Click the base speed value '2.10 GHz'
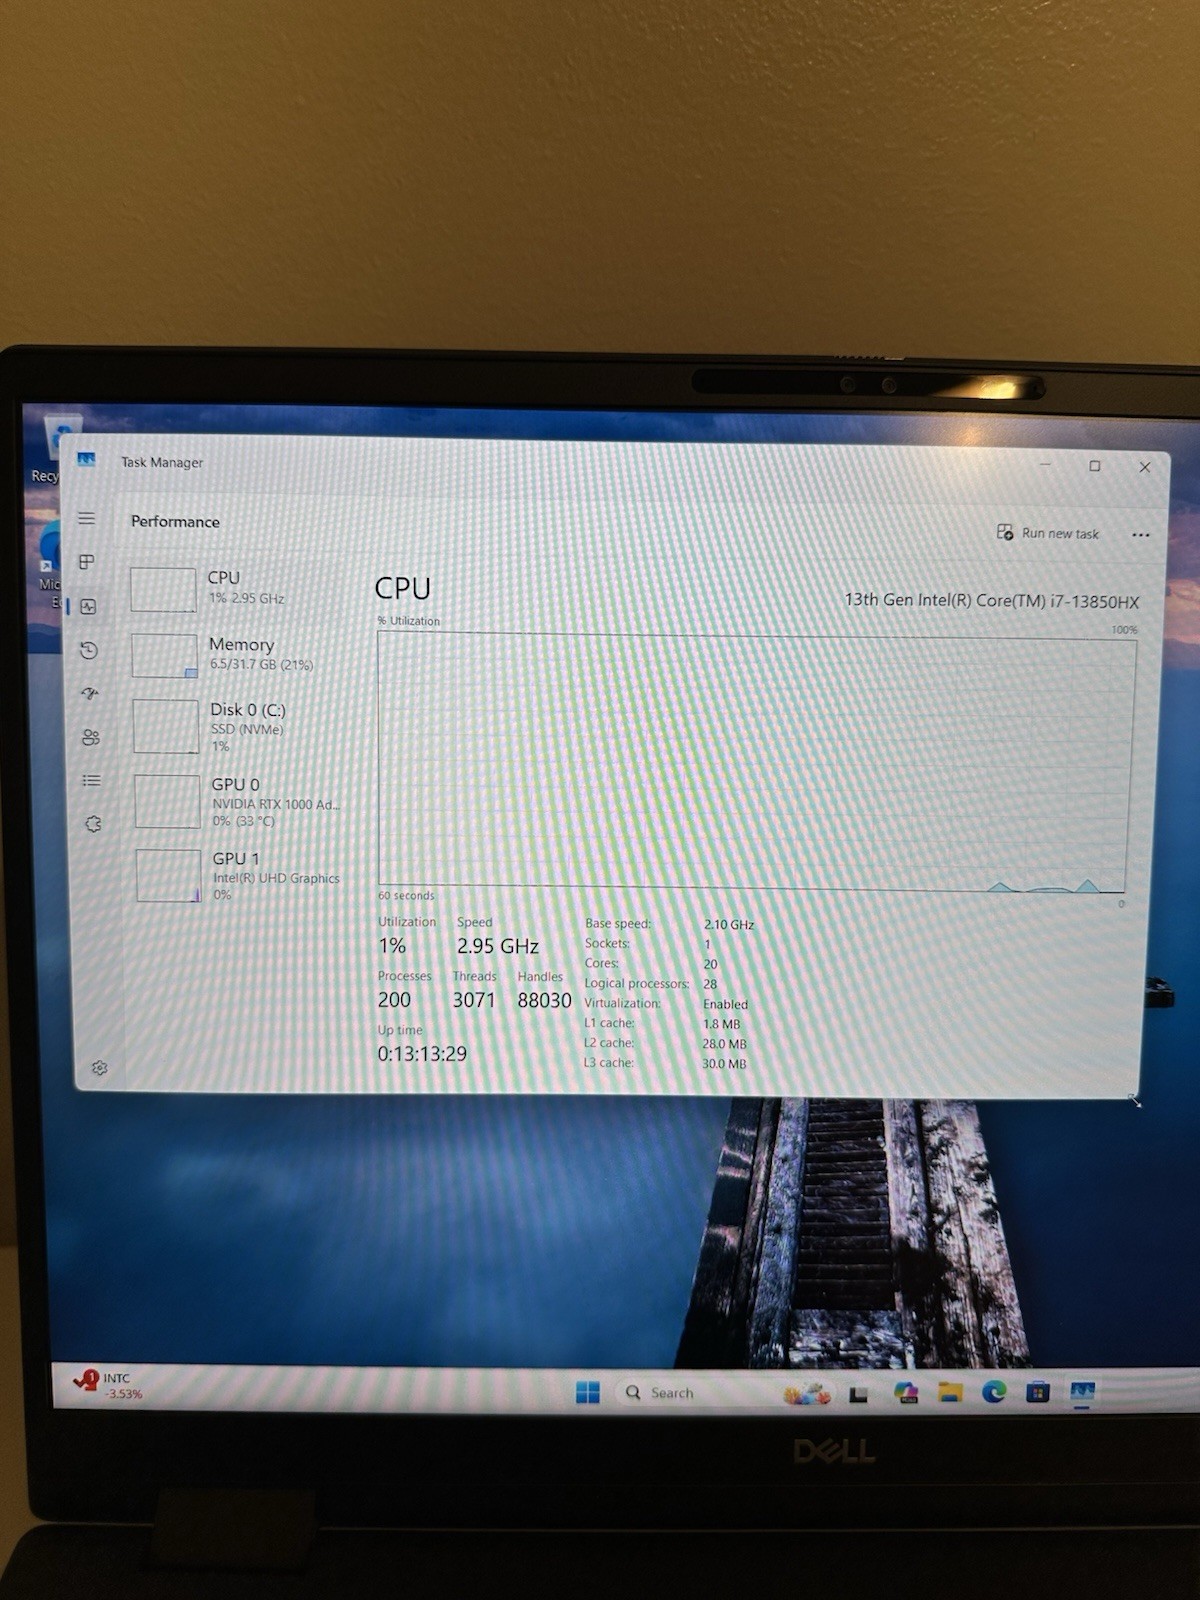The image size is (1200, 1600). point(729,925)
